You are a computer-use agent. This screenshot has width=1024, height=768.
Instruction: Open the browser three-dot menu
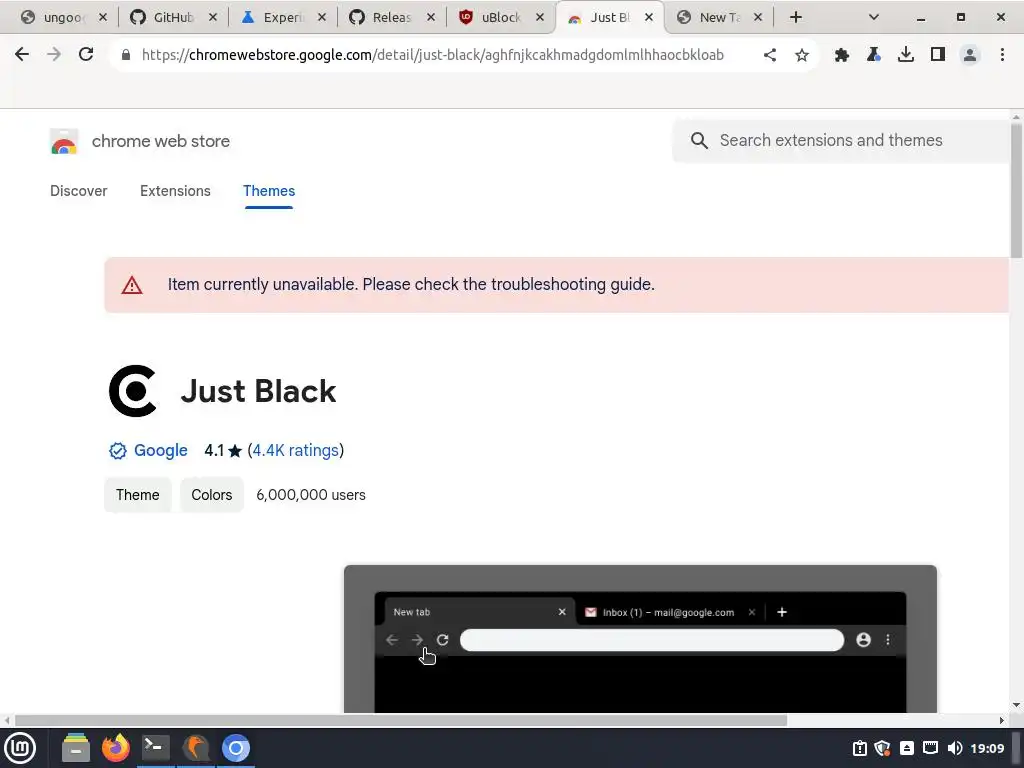click(1002, 55)
